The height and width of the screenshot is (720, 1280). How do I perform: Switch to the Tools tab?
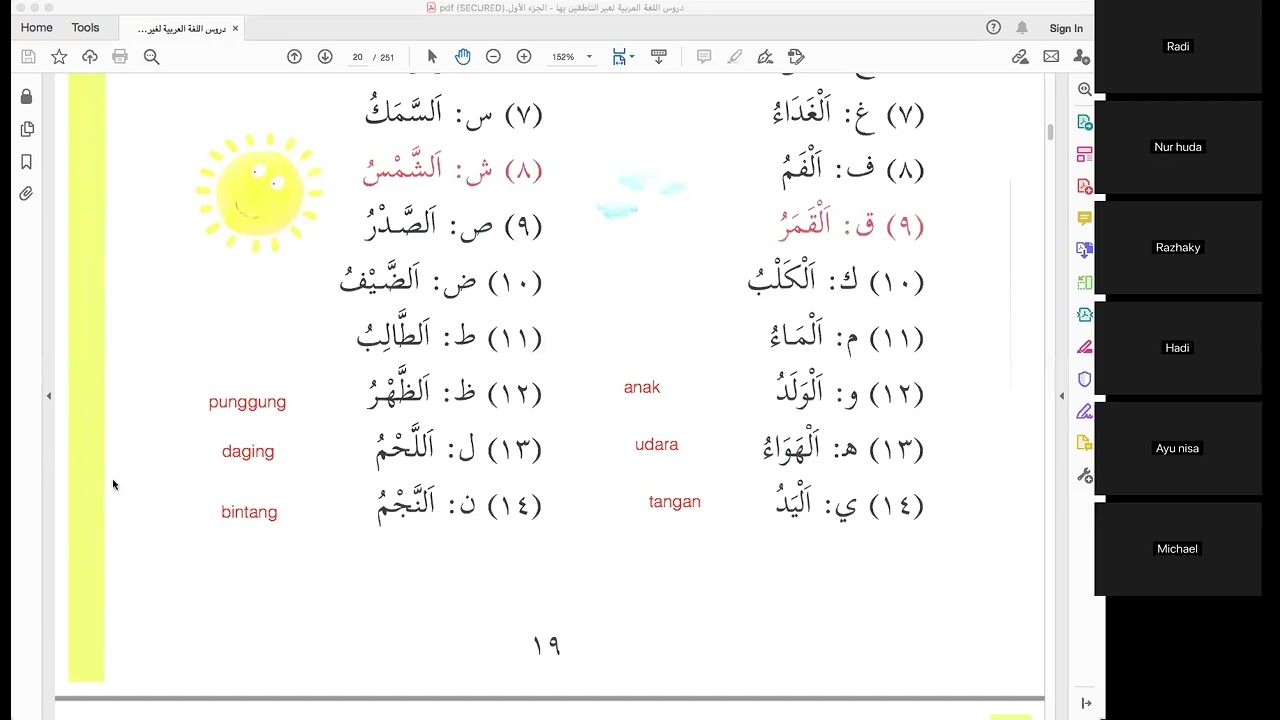click(x=85, y=28)
